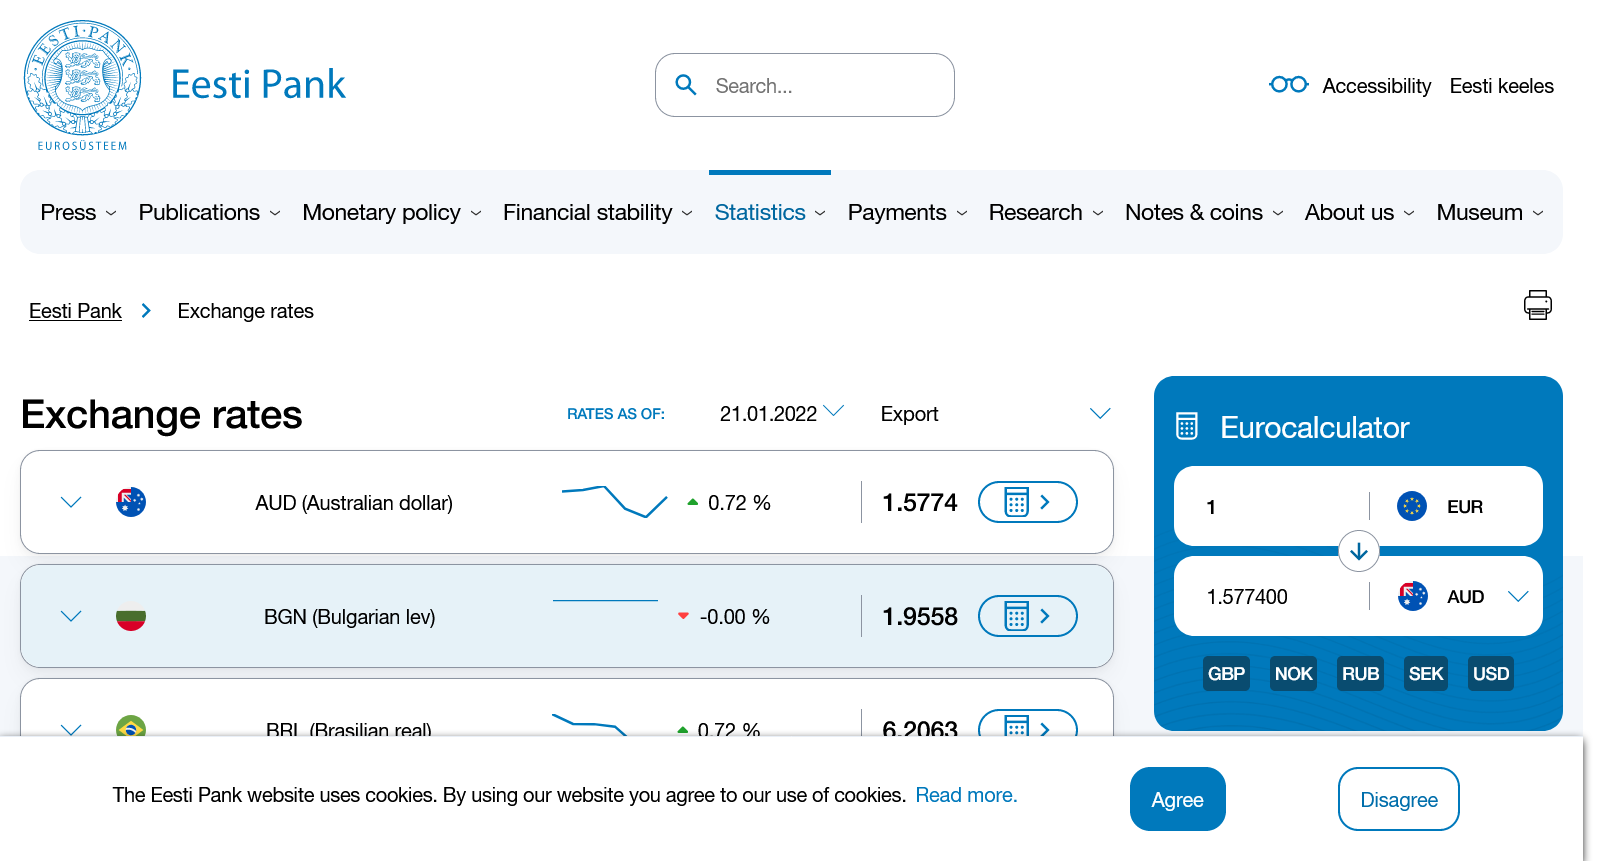
Task: Open the rates date dropdown 21.01.2022
Action: 781,413
